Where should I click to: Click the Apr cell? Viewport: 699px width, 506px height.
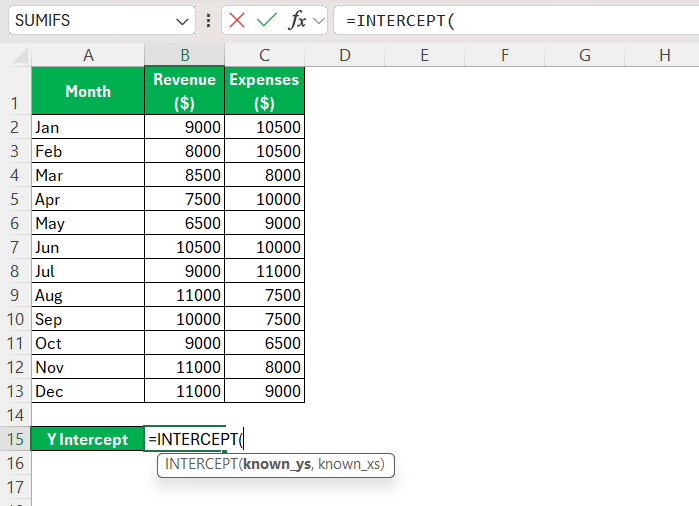click(x=88, y=199)
